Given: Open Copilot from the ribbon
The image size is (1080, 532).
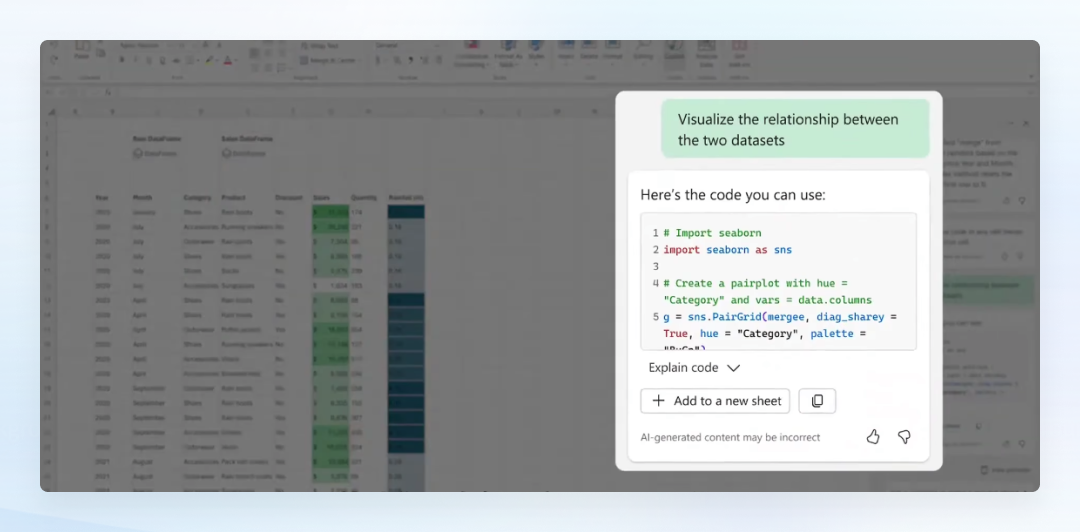Looking at the screenshot, I should tap(674, 53).
